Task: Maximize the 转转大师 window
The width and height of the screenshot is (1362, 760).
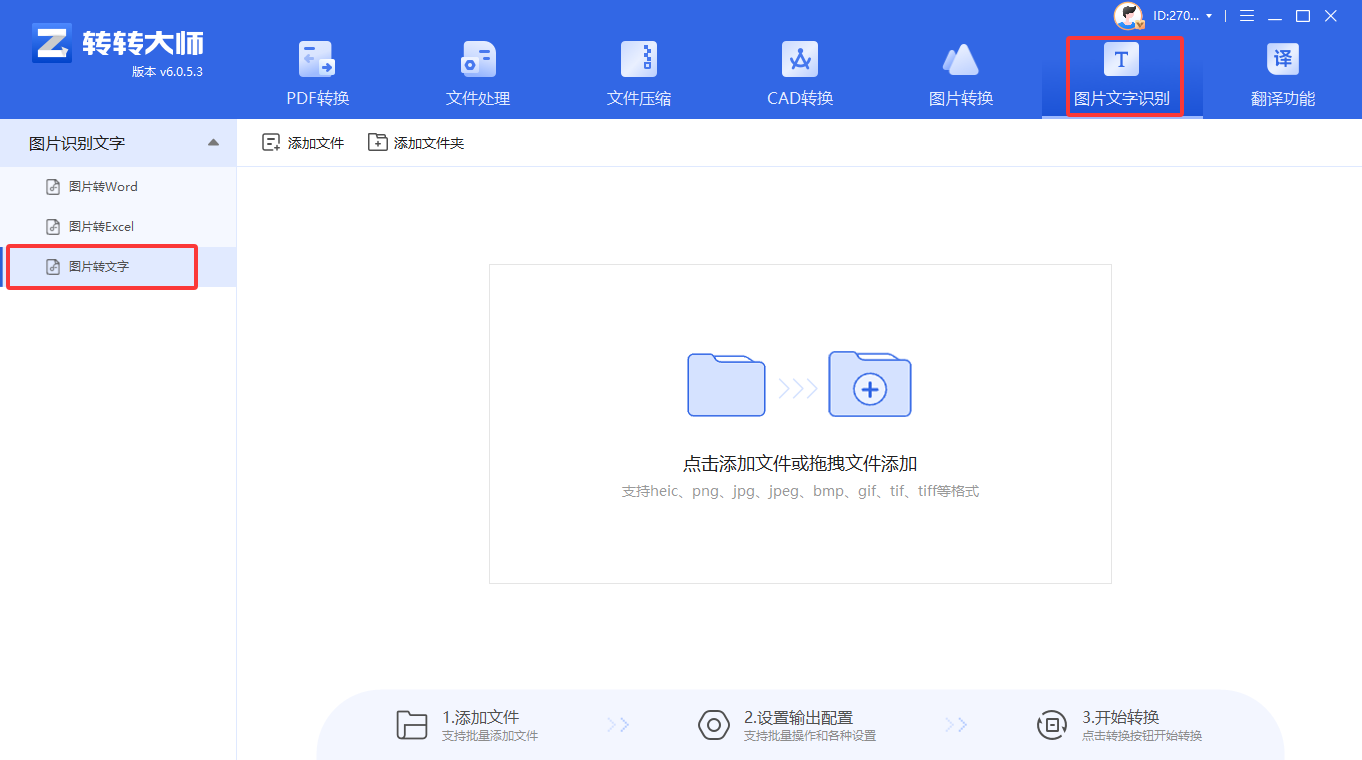Action: [1303, 16]
